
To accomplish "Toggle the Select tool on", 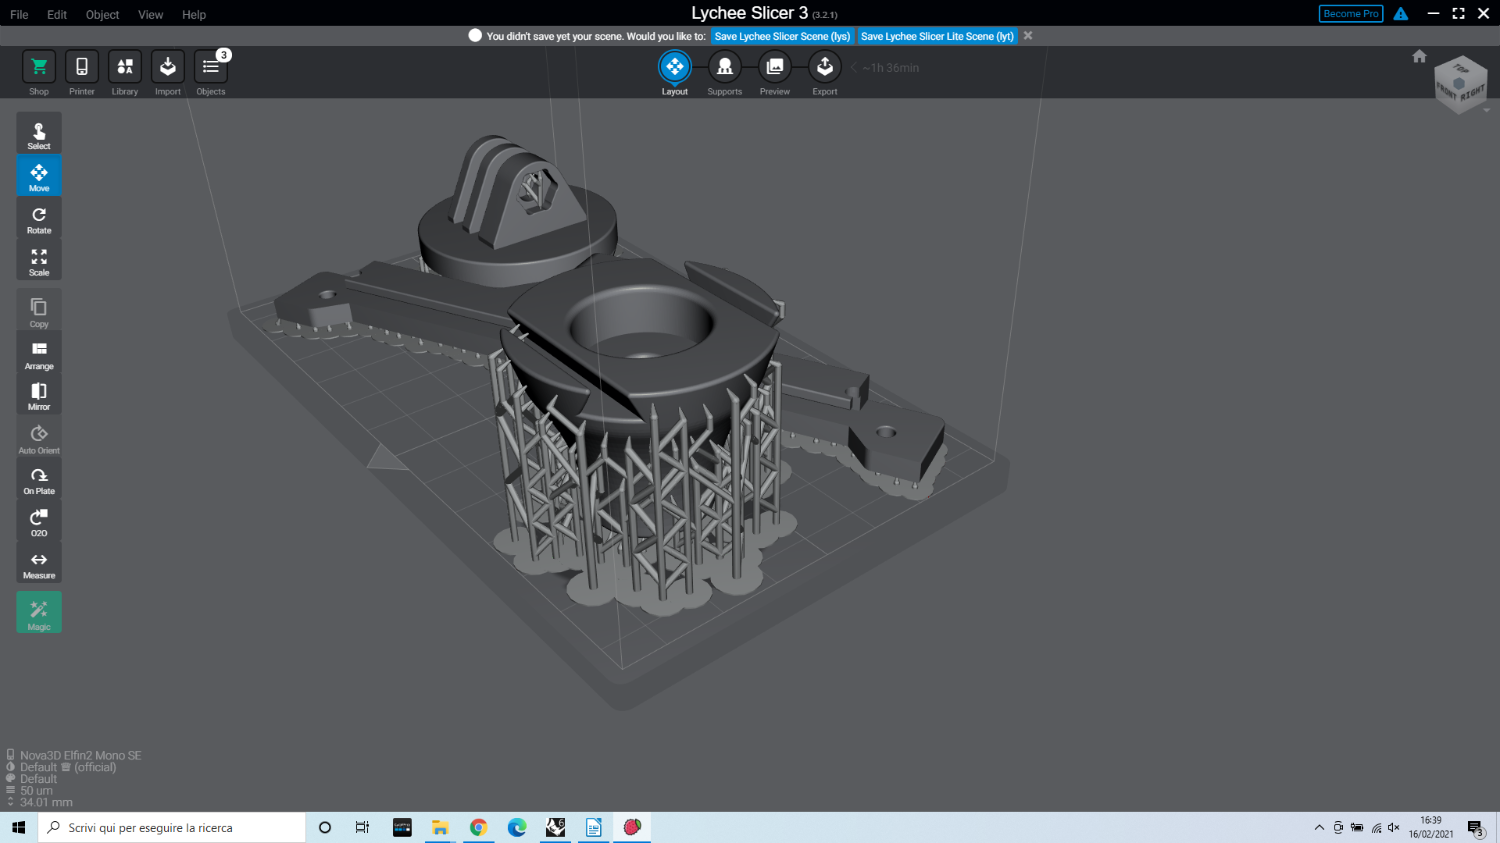I will 39,135.
